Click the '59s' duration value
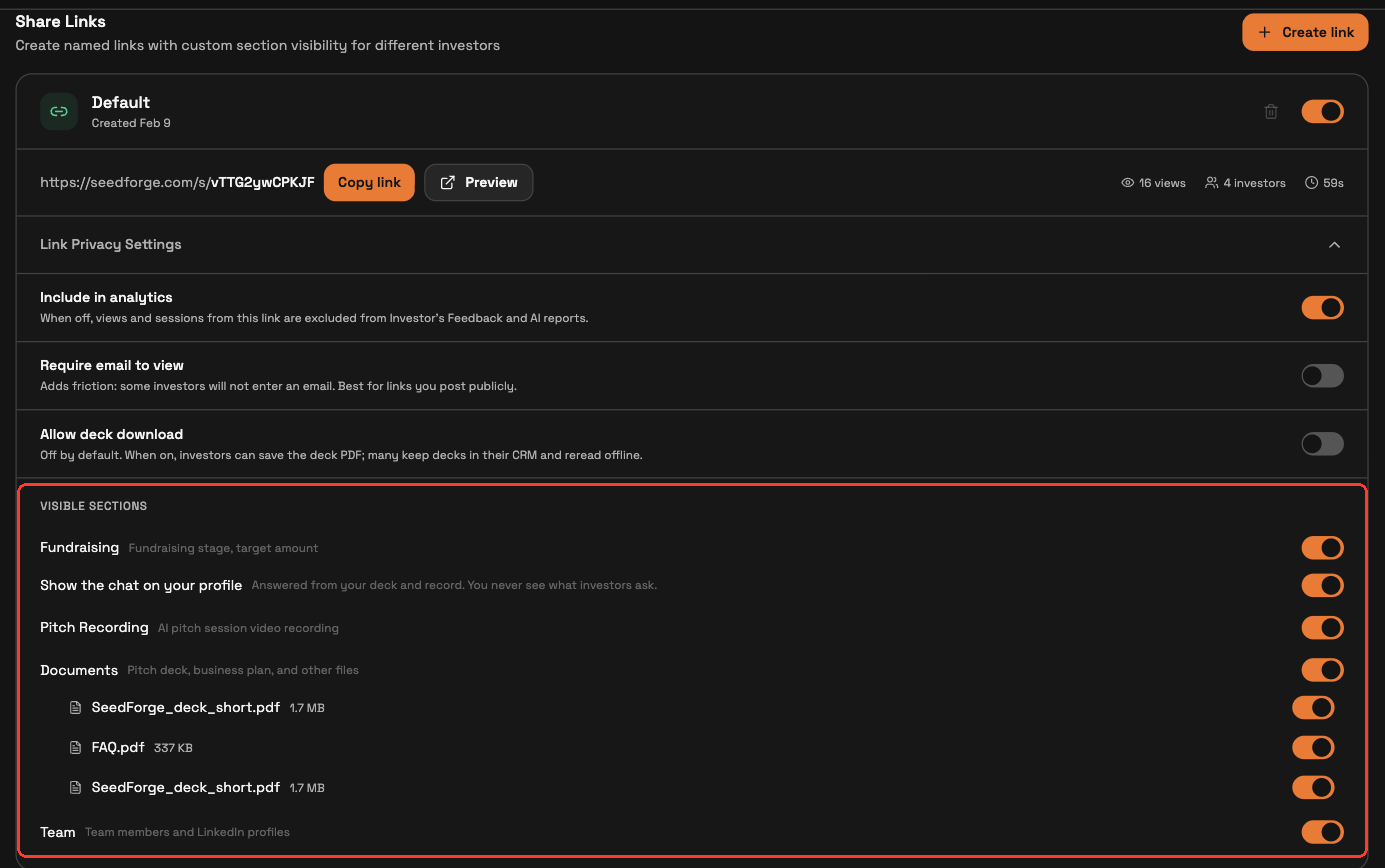 coord(1333,183)
